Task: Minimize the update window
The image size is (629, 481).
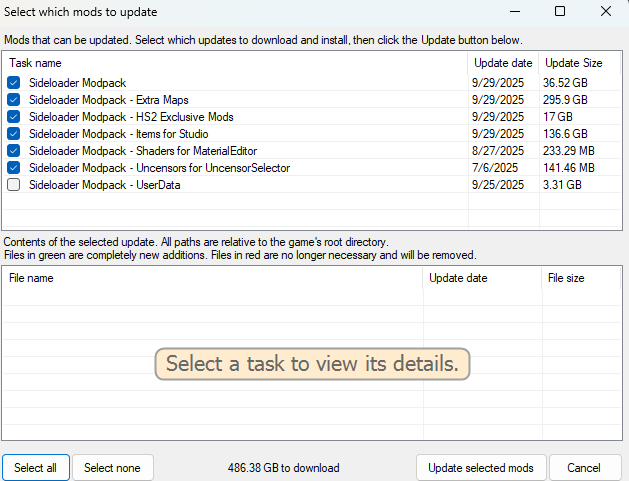Action: click(x=515, y=12)
